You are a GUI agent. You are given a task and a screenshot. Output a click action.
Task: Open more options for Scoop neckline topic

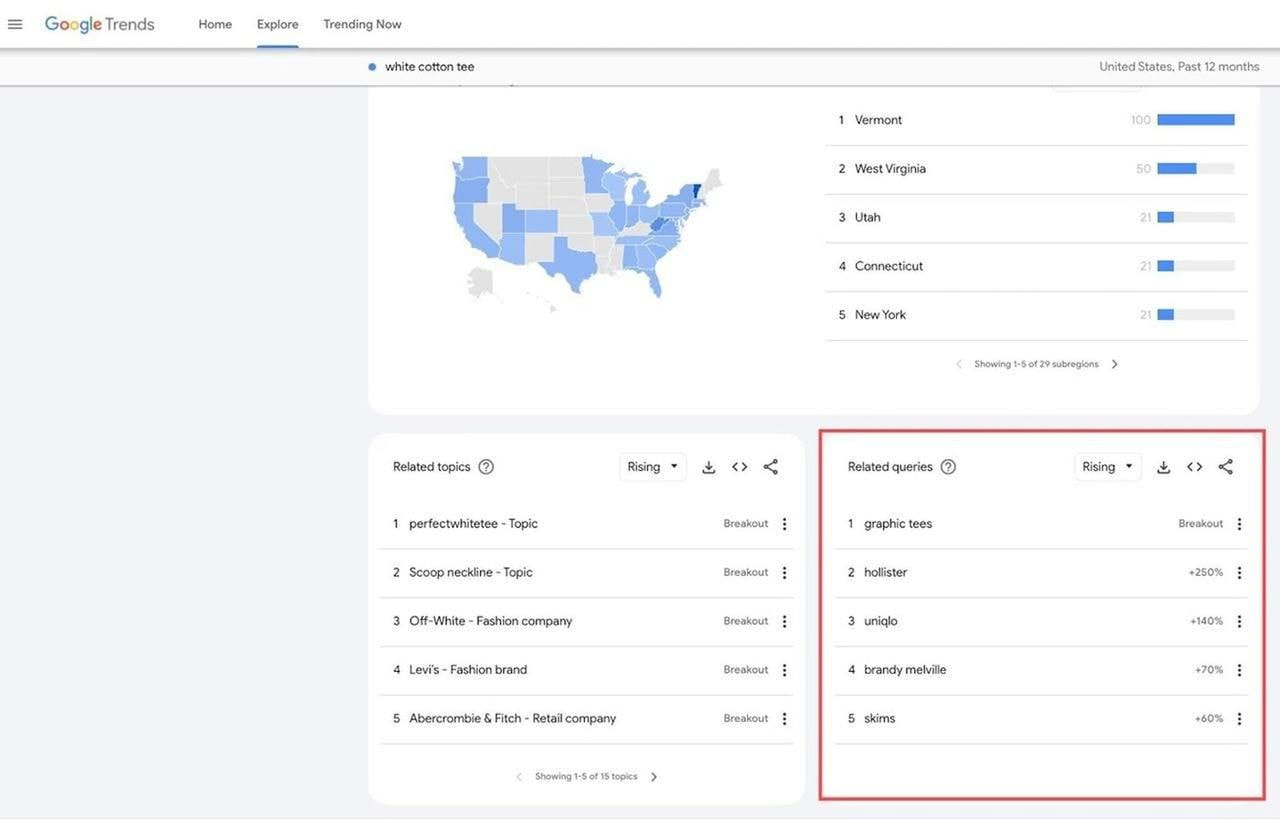coord(784,573)
